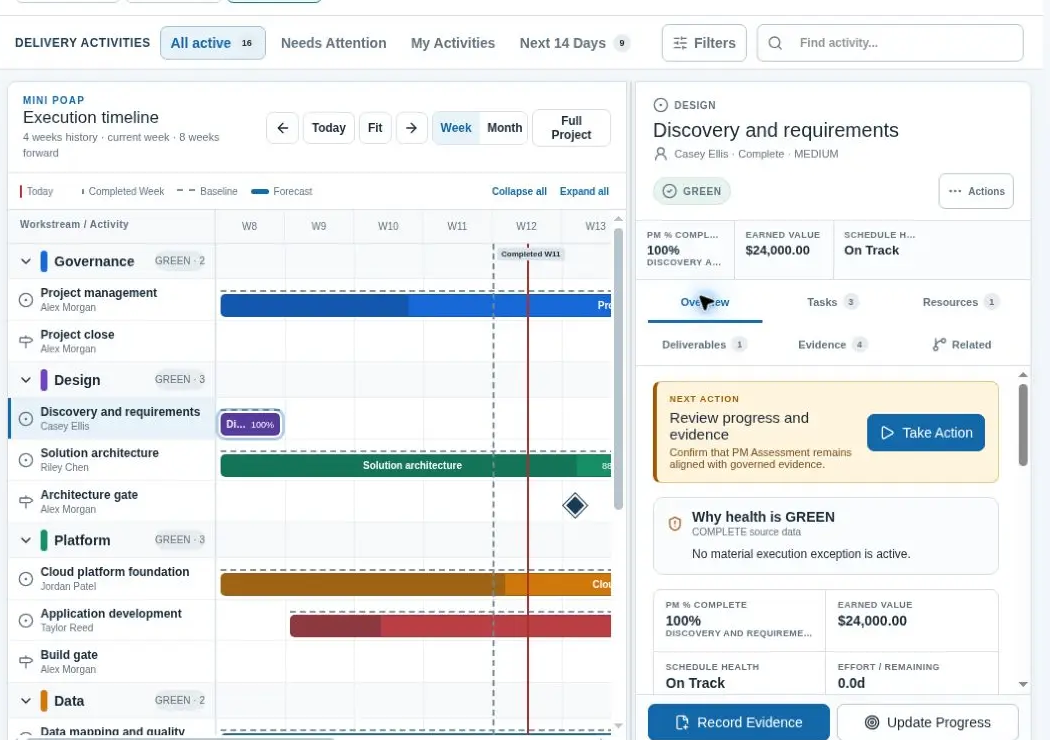The height and width of the screenshot is (740, 1050).
Task: Click the Application development circle status icon
Action: 25,621
